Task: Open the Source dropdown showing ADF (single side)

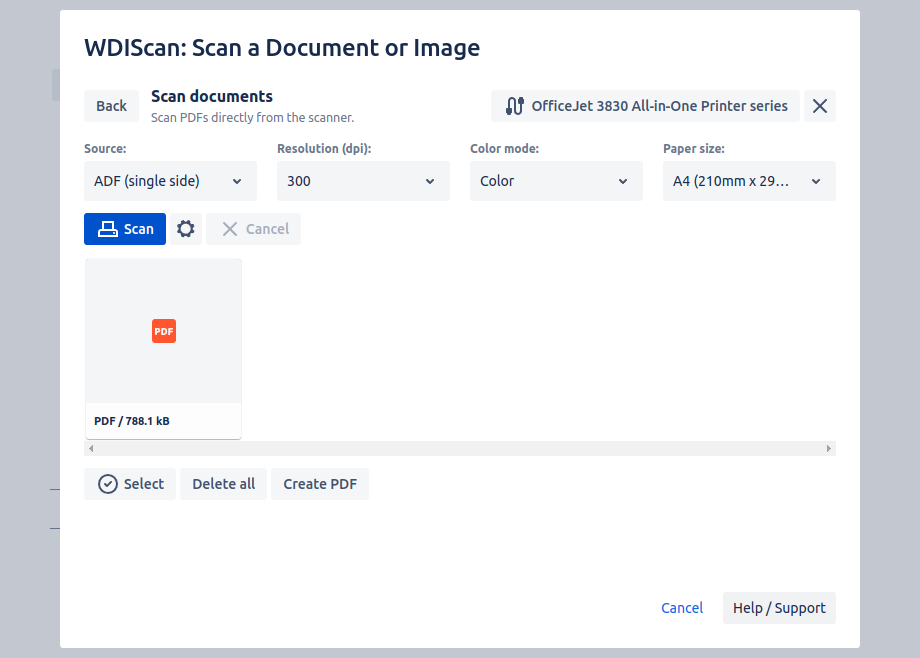Action: coord(170,181)
